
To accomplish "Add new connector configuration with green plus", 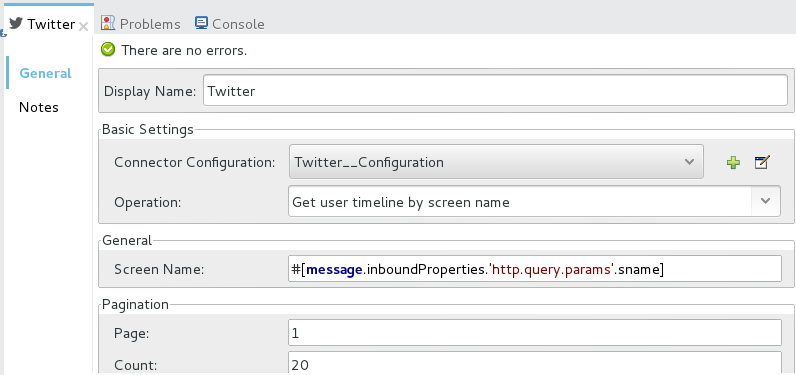I will point(733,162).
